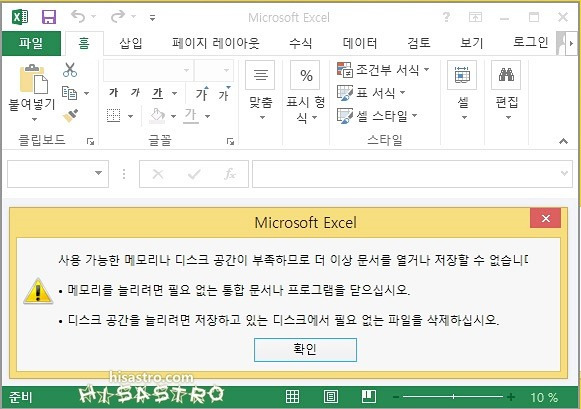Open the 맞춤 alignment group

(x=260, y=91)
